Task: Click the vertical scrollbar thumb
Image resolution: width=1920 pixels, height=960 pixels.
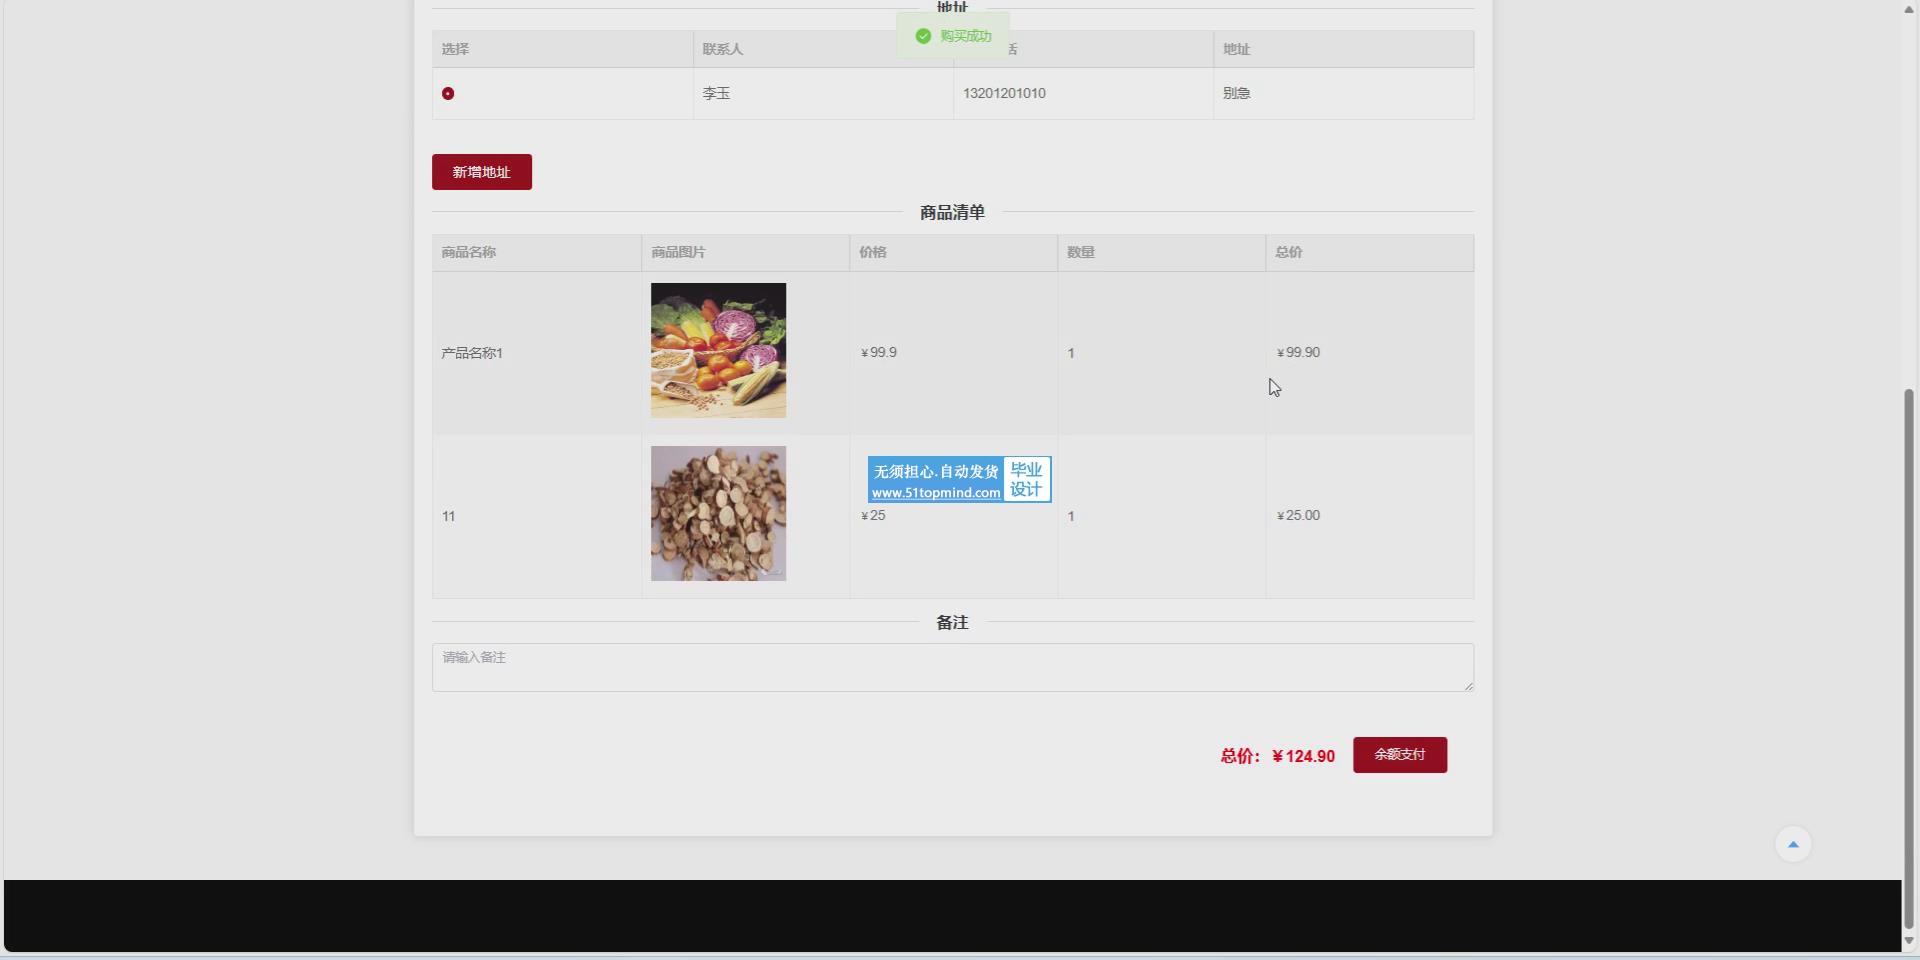Action: pyautogui.click(x=1908, y=660)
